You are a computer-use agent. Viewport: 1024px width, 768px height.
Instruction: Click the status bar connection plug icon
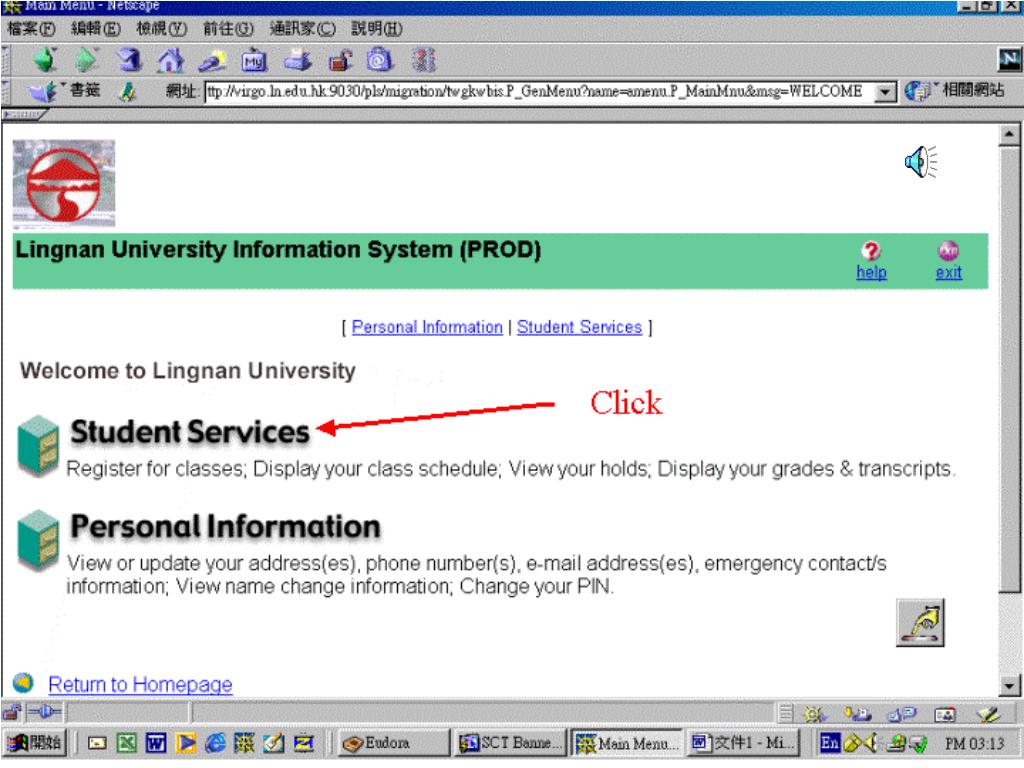[44, 712]
